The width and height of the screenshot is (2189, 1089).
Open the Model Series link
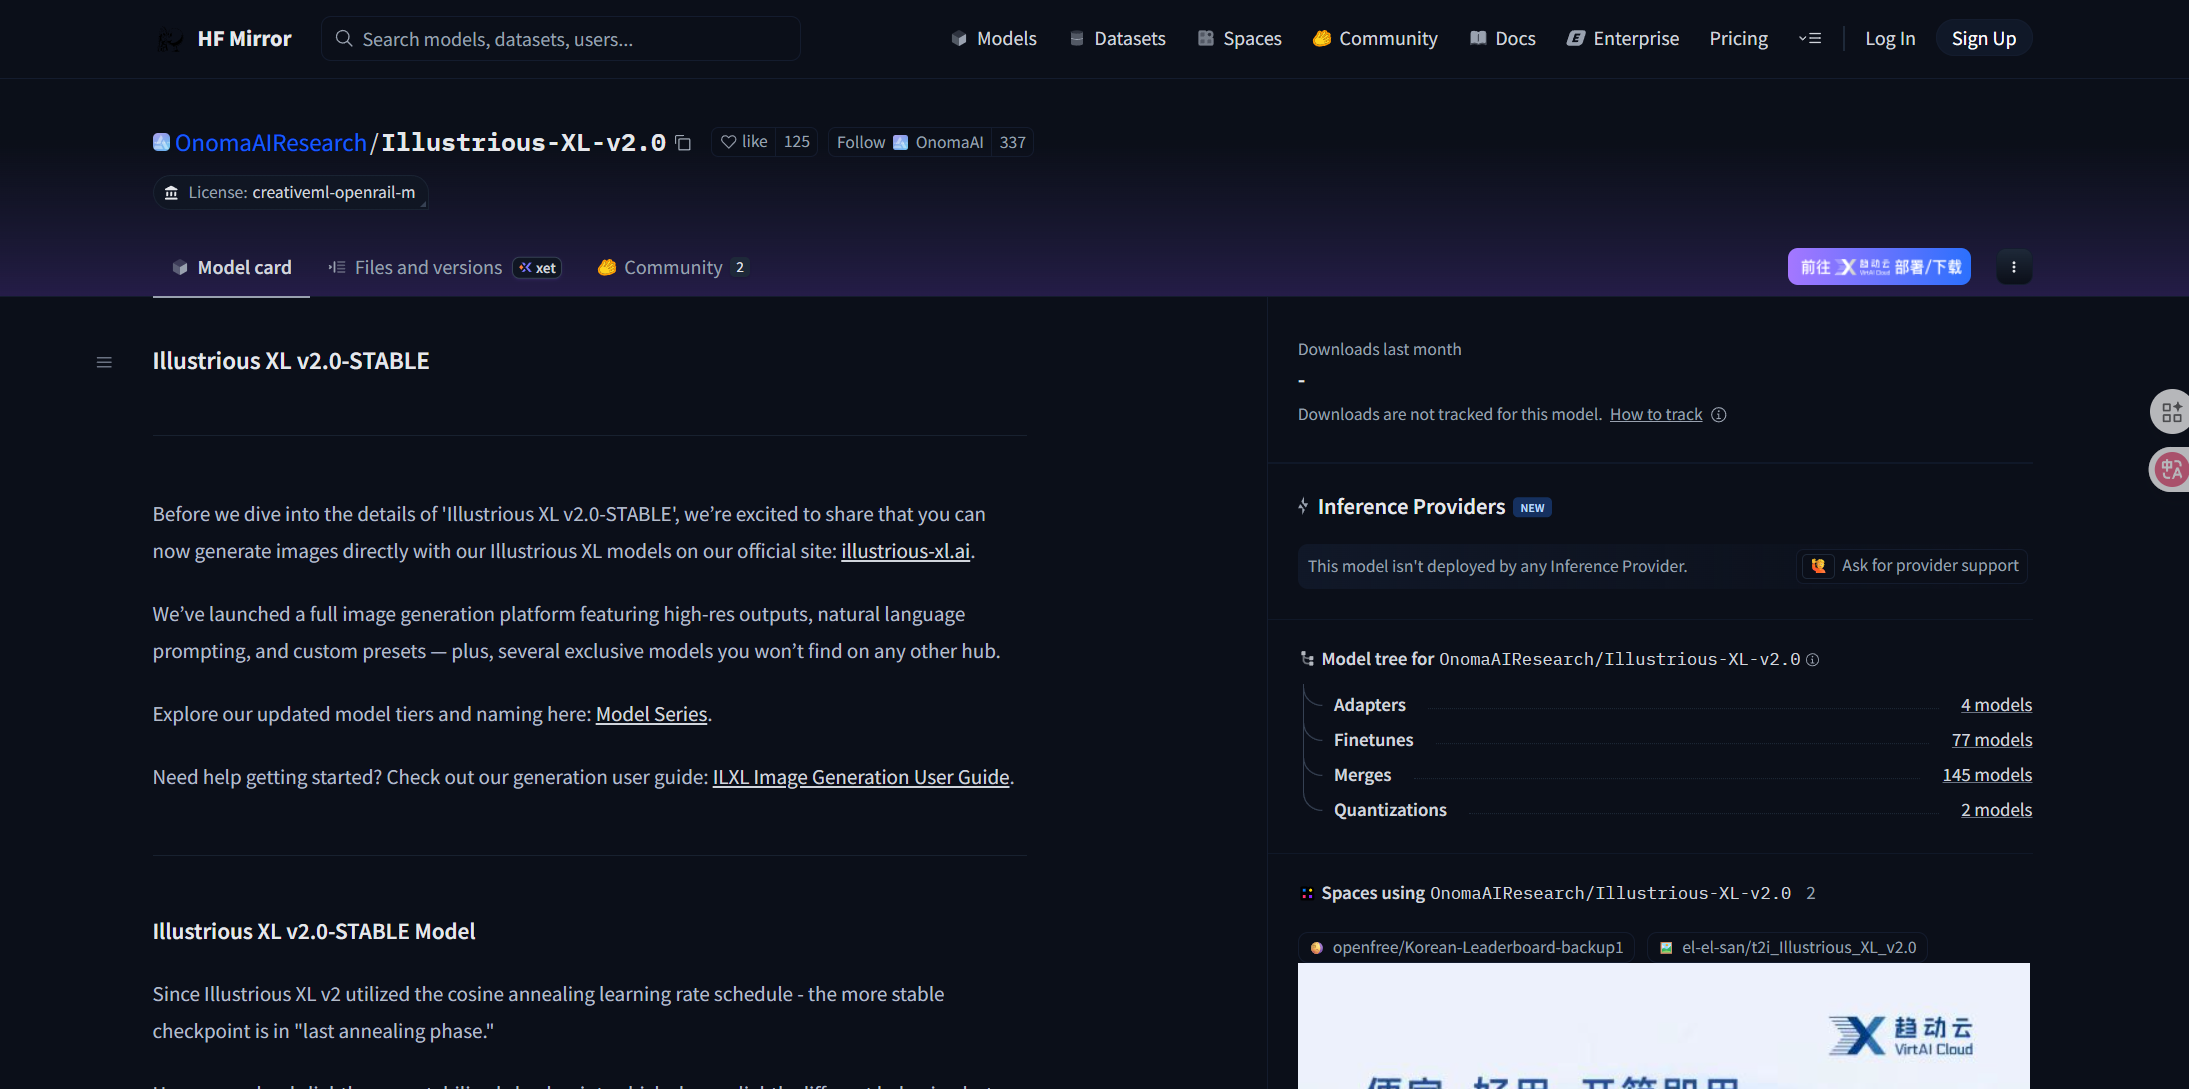coord(651,715)
